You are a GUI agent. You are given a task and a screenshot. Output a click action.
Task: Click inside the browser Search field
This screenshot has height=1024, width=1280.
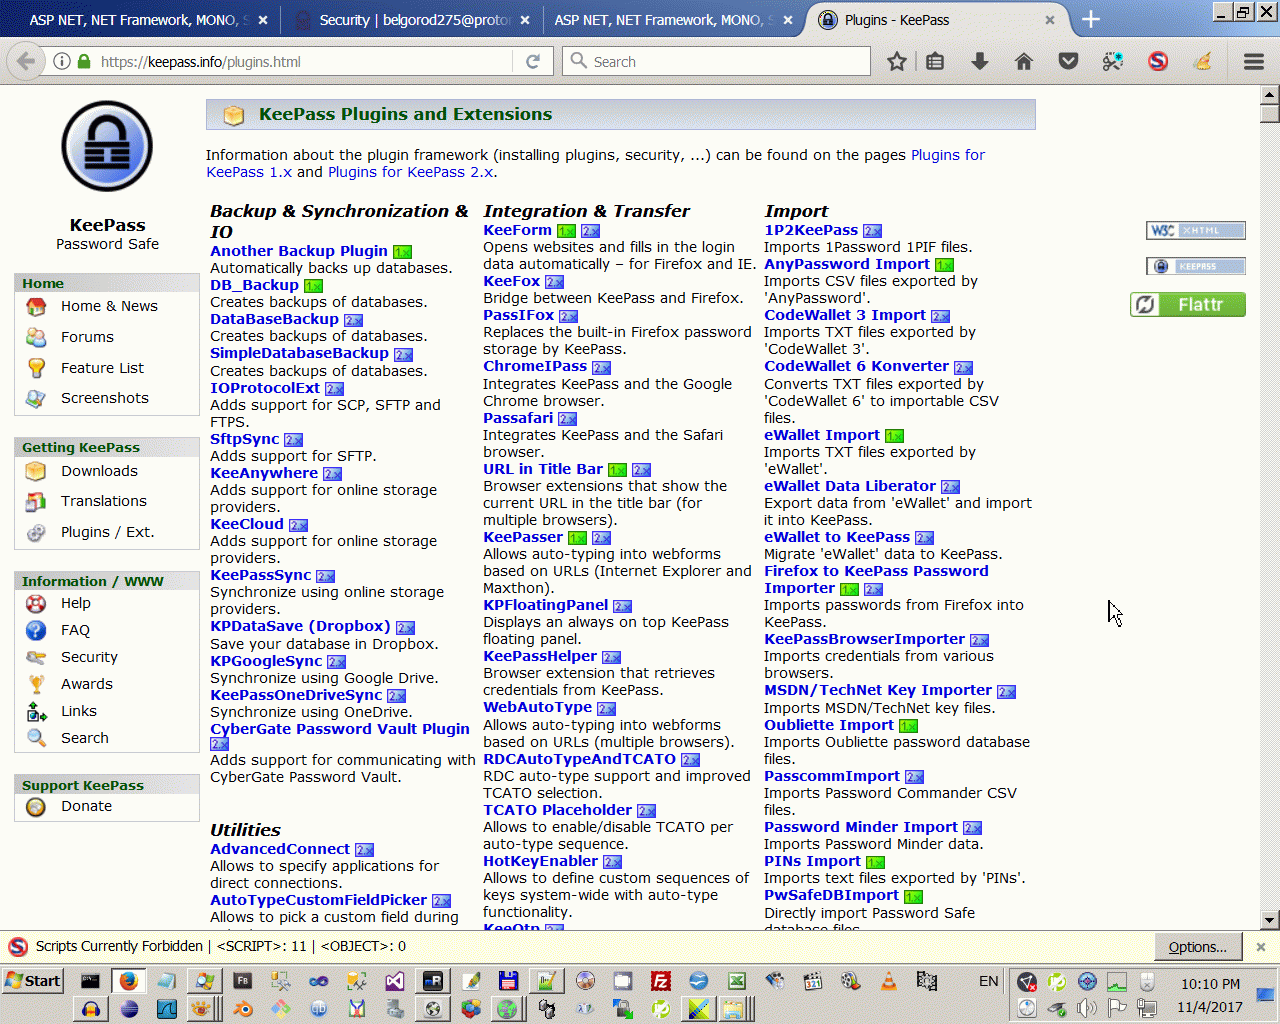(717, 62)
